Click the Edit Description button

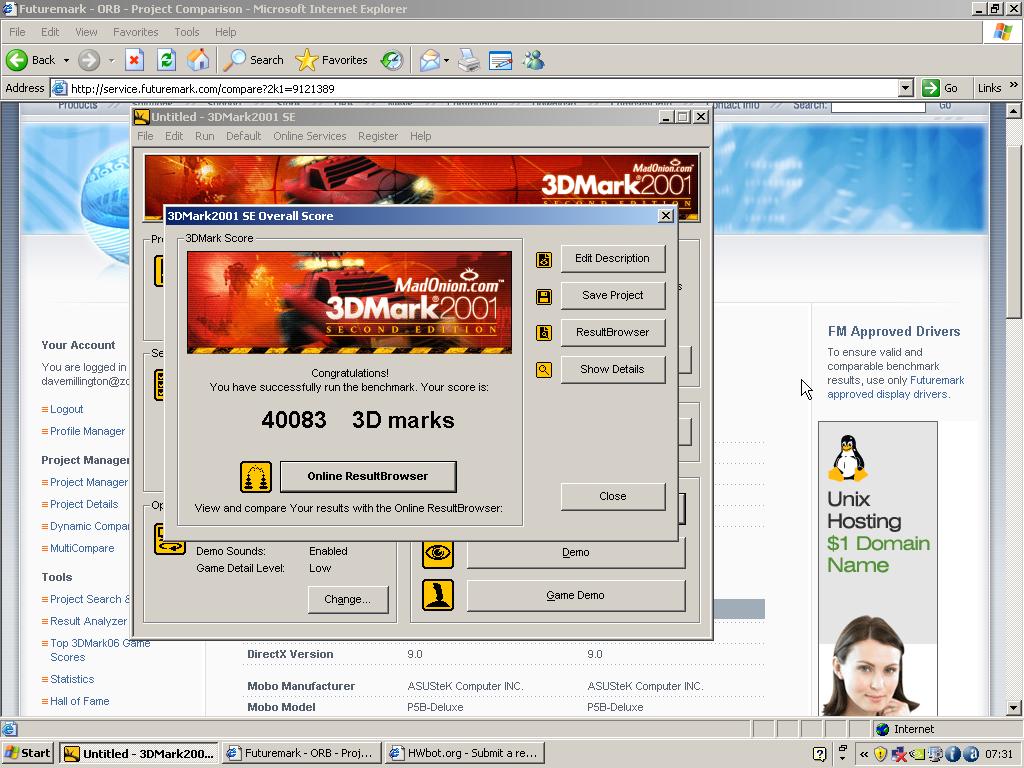tap(613, 259)
